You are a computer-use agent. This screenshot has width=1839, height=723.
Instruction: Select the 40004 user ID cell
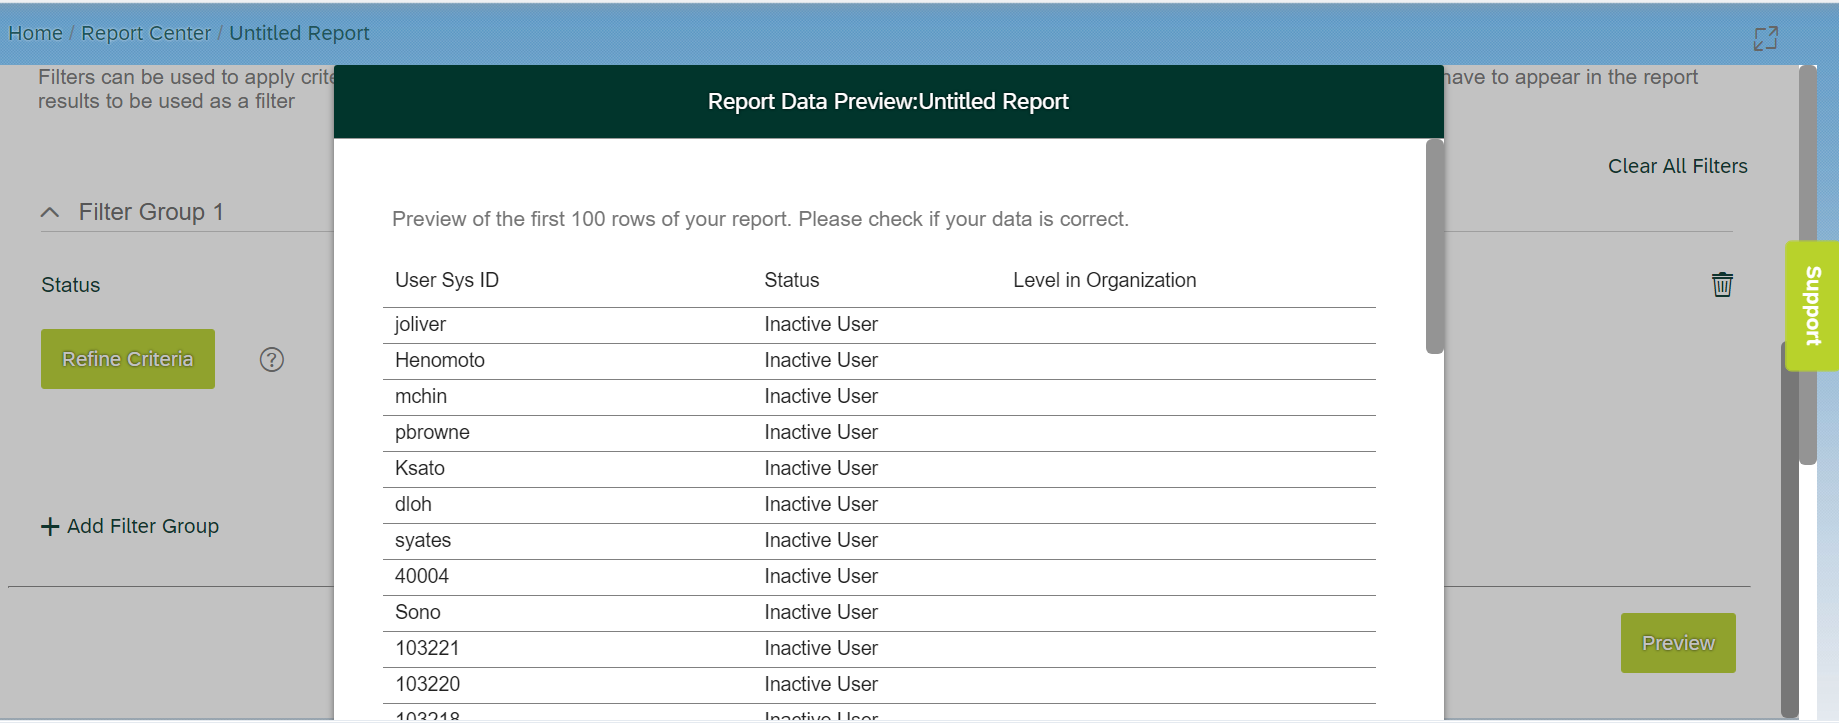point(422,576)
